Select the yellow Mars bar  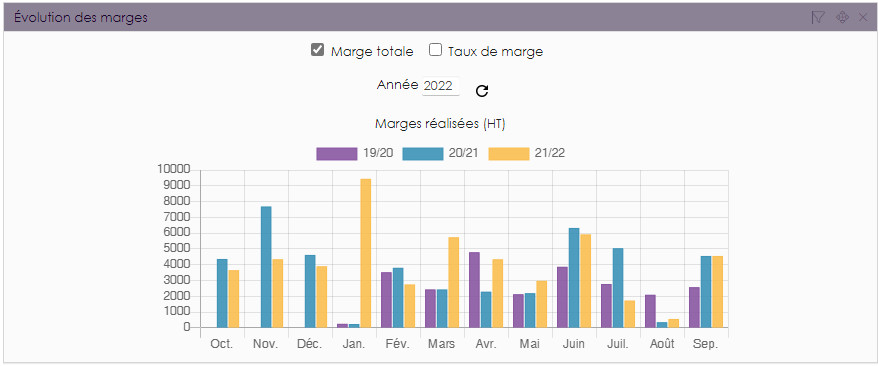pos(454,282)
